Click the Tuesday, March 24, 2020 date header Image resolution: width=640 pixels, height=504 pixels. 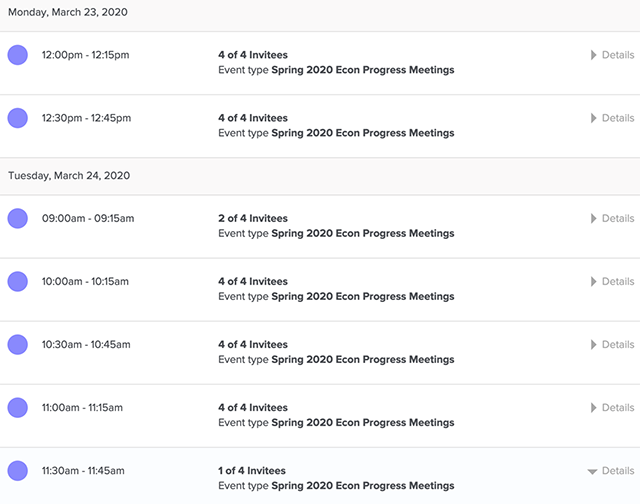[69, 175]
